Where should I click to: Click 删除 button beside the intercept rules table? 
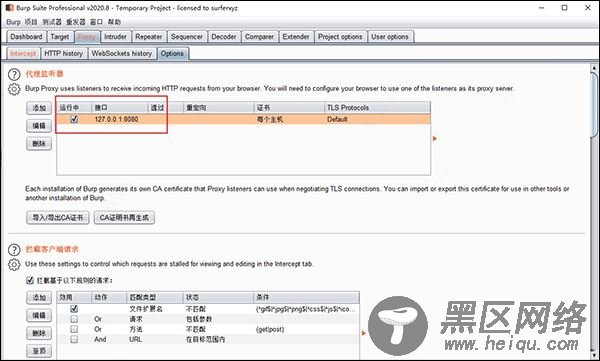point(39,333)
